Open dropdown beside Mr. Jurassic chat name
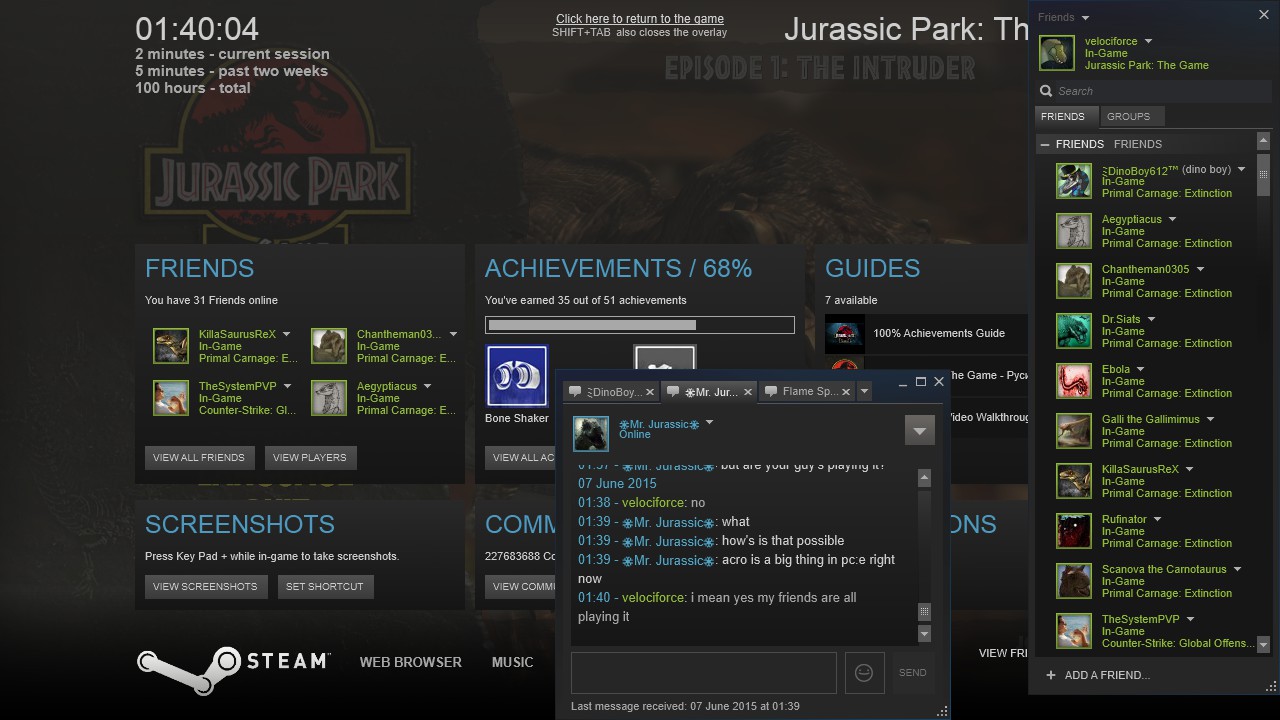The width and height of the screenshot is (1280, 720). 709,423
